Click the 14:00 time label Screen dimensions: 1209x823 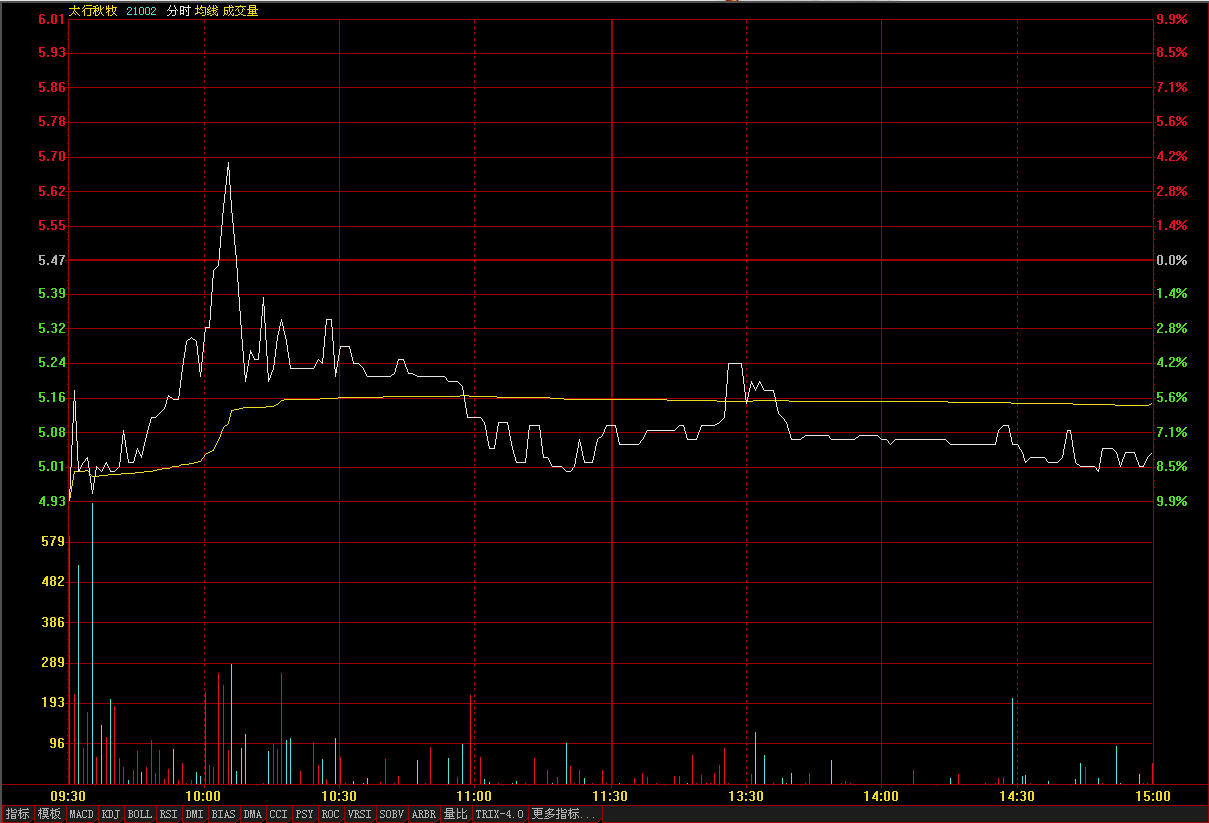(881, 796)
